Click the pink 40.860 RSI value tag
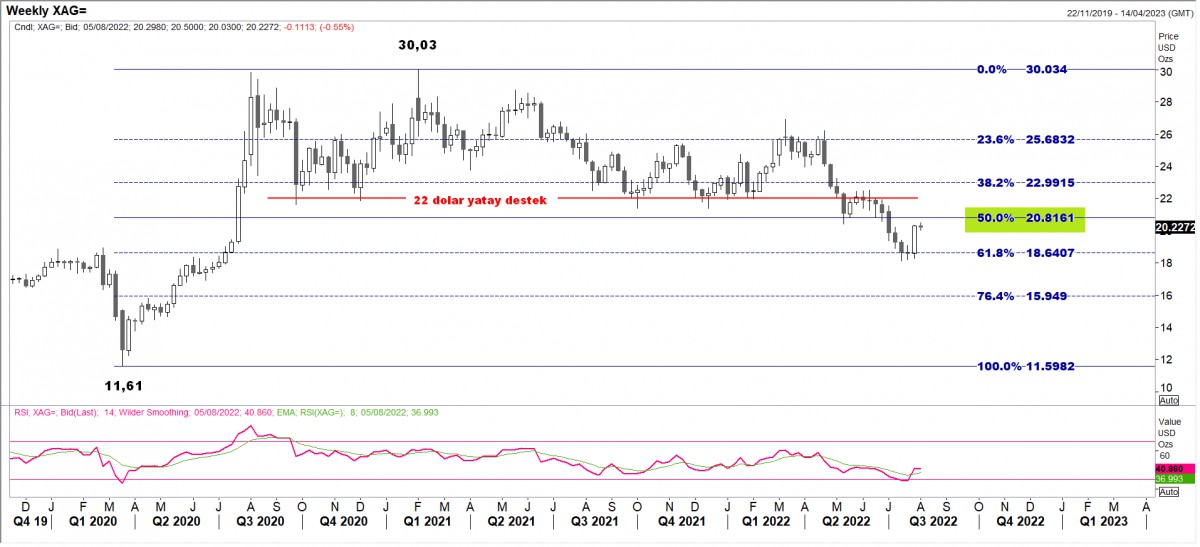This screenshot has height=547, width=1200. coord(1169,468)
